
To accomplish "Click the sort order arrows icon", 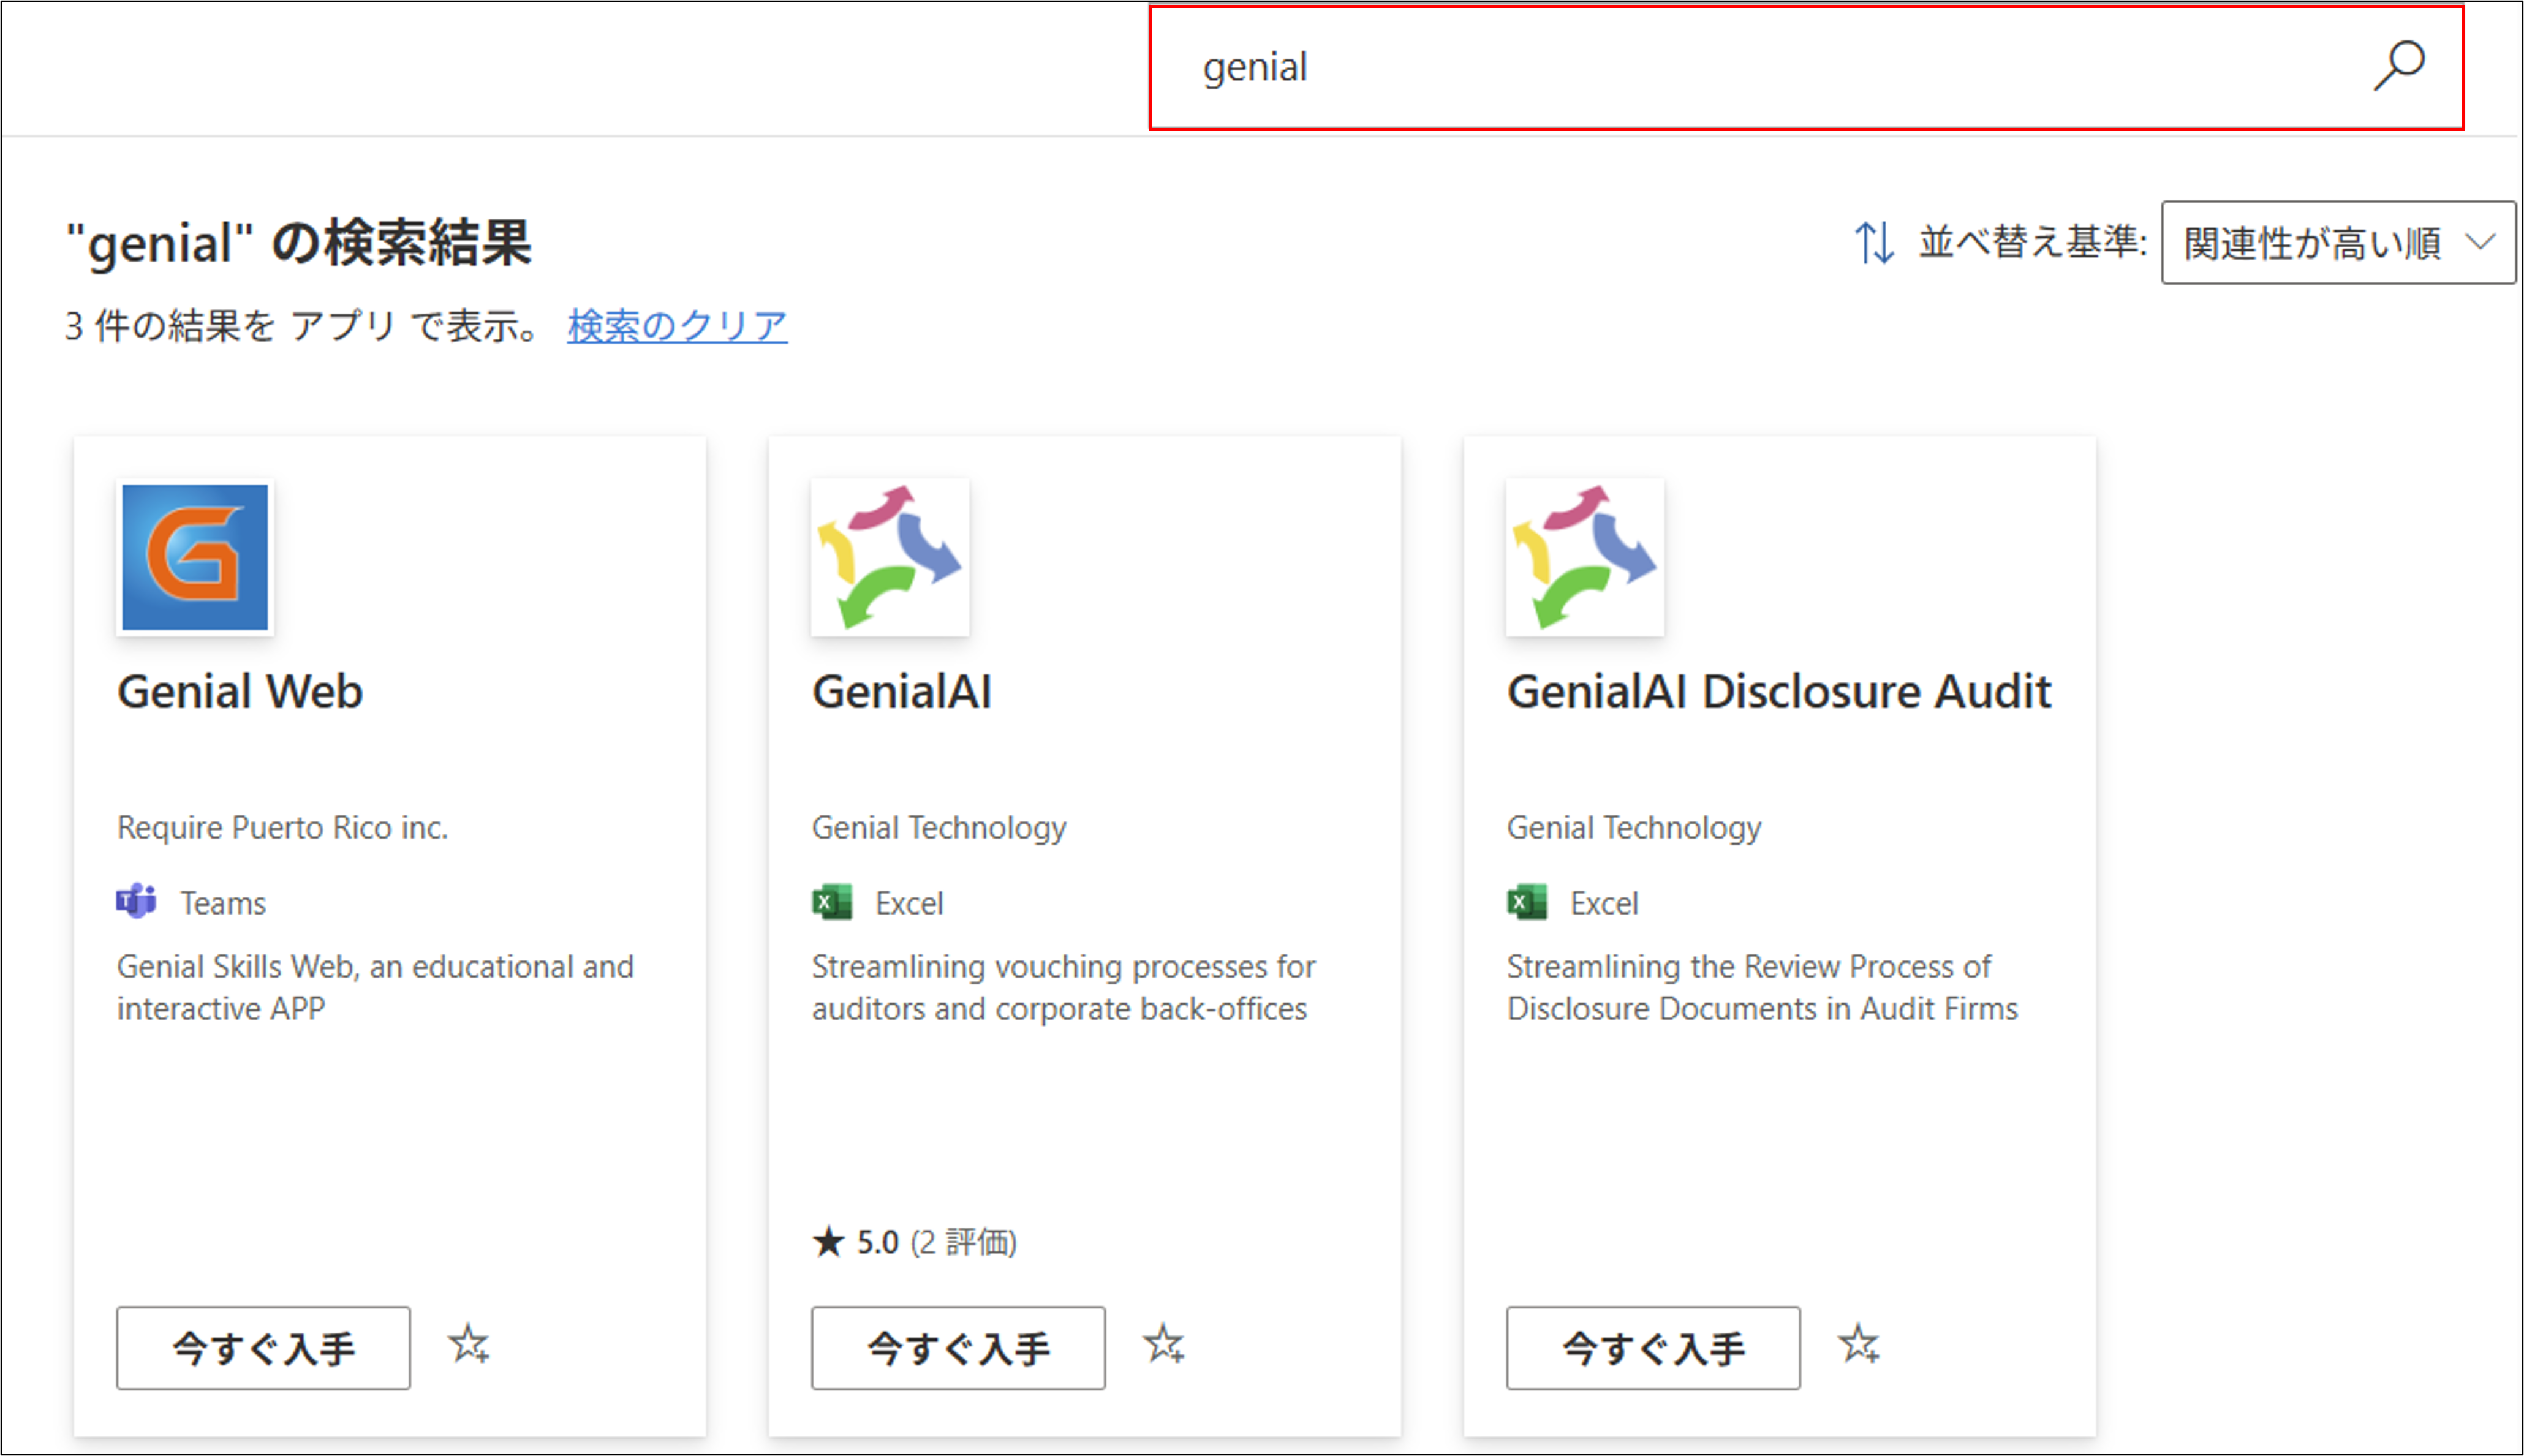I will click(1874, 242).
